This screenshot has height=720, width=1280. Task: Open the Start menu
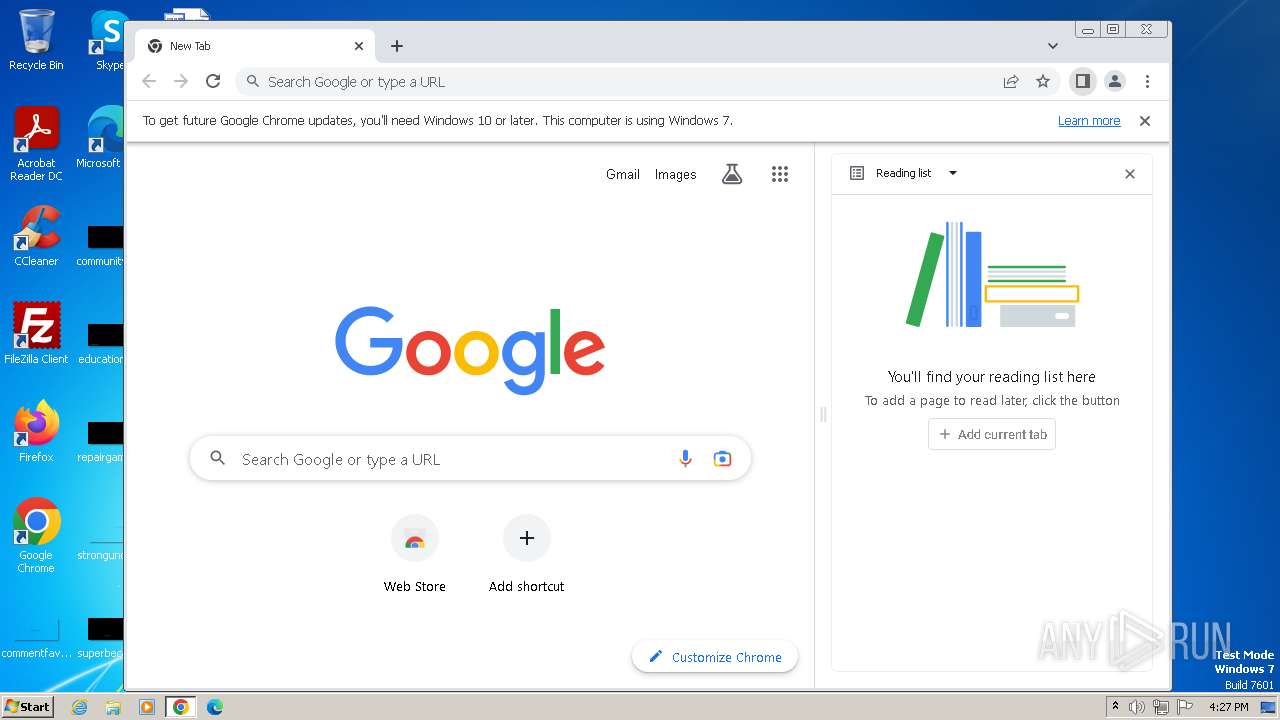click(27, 706)
